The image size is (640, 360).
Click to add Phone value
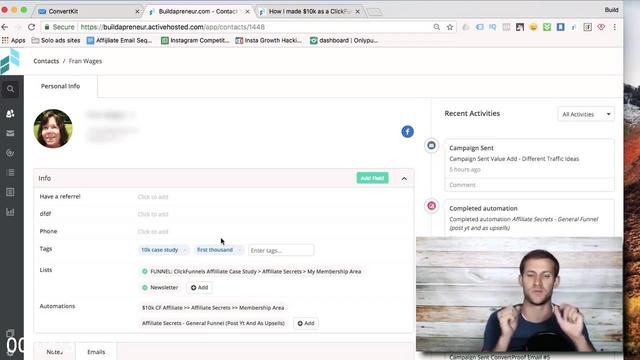pyautogui.click(x=153, y=232)
